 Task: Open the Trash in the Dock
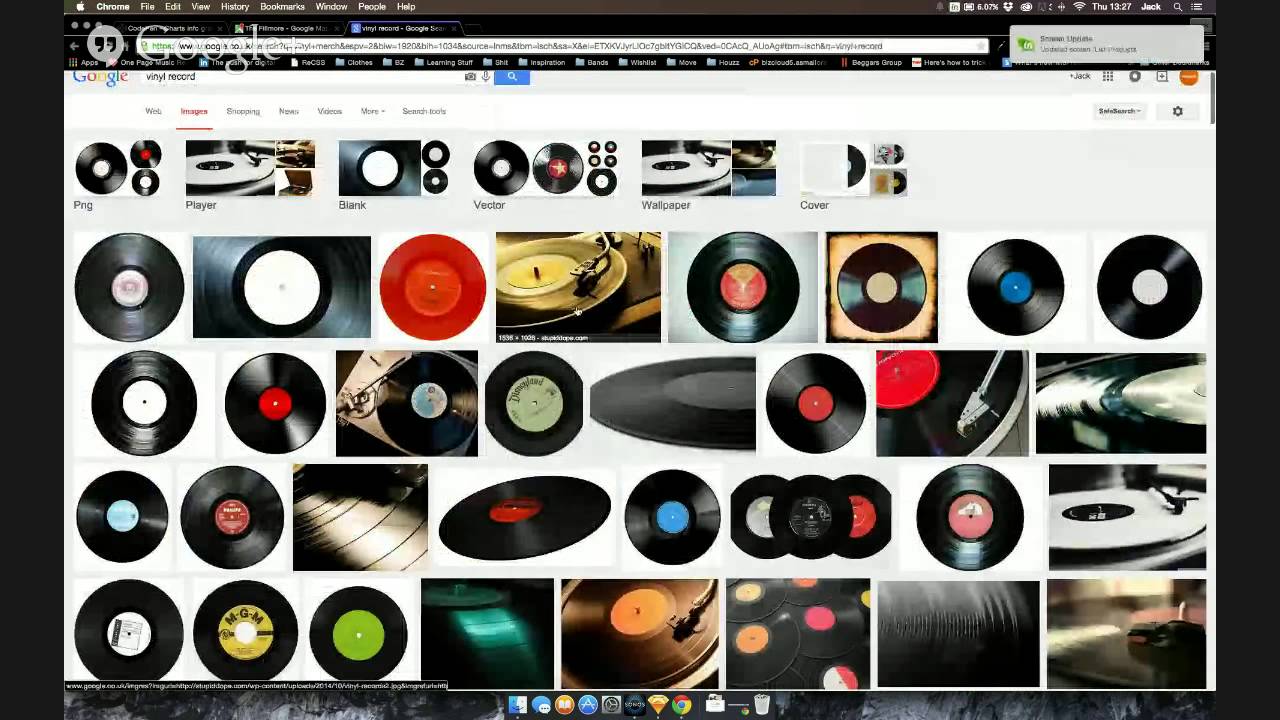pyautogui.click(x=762, y=705)
